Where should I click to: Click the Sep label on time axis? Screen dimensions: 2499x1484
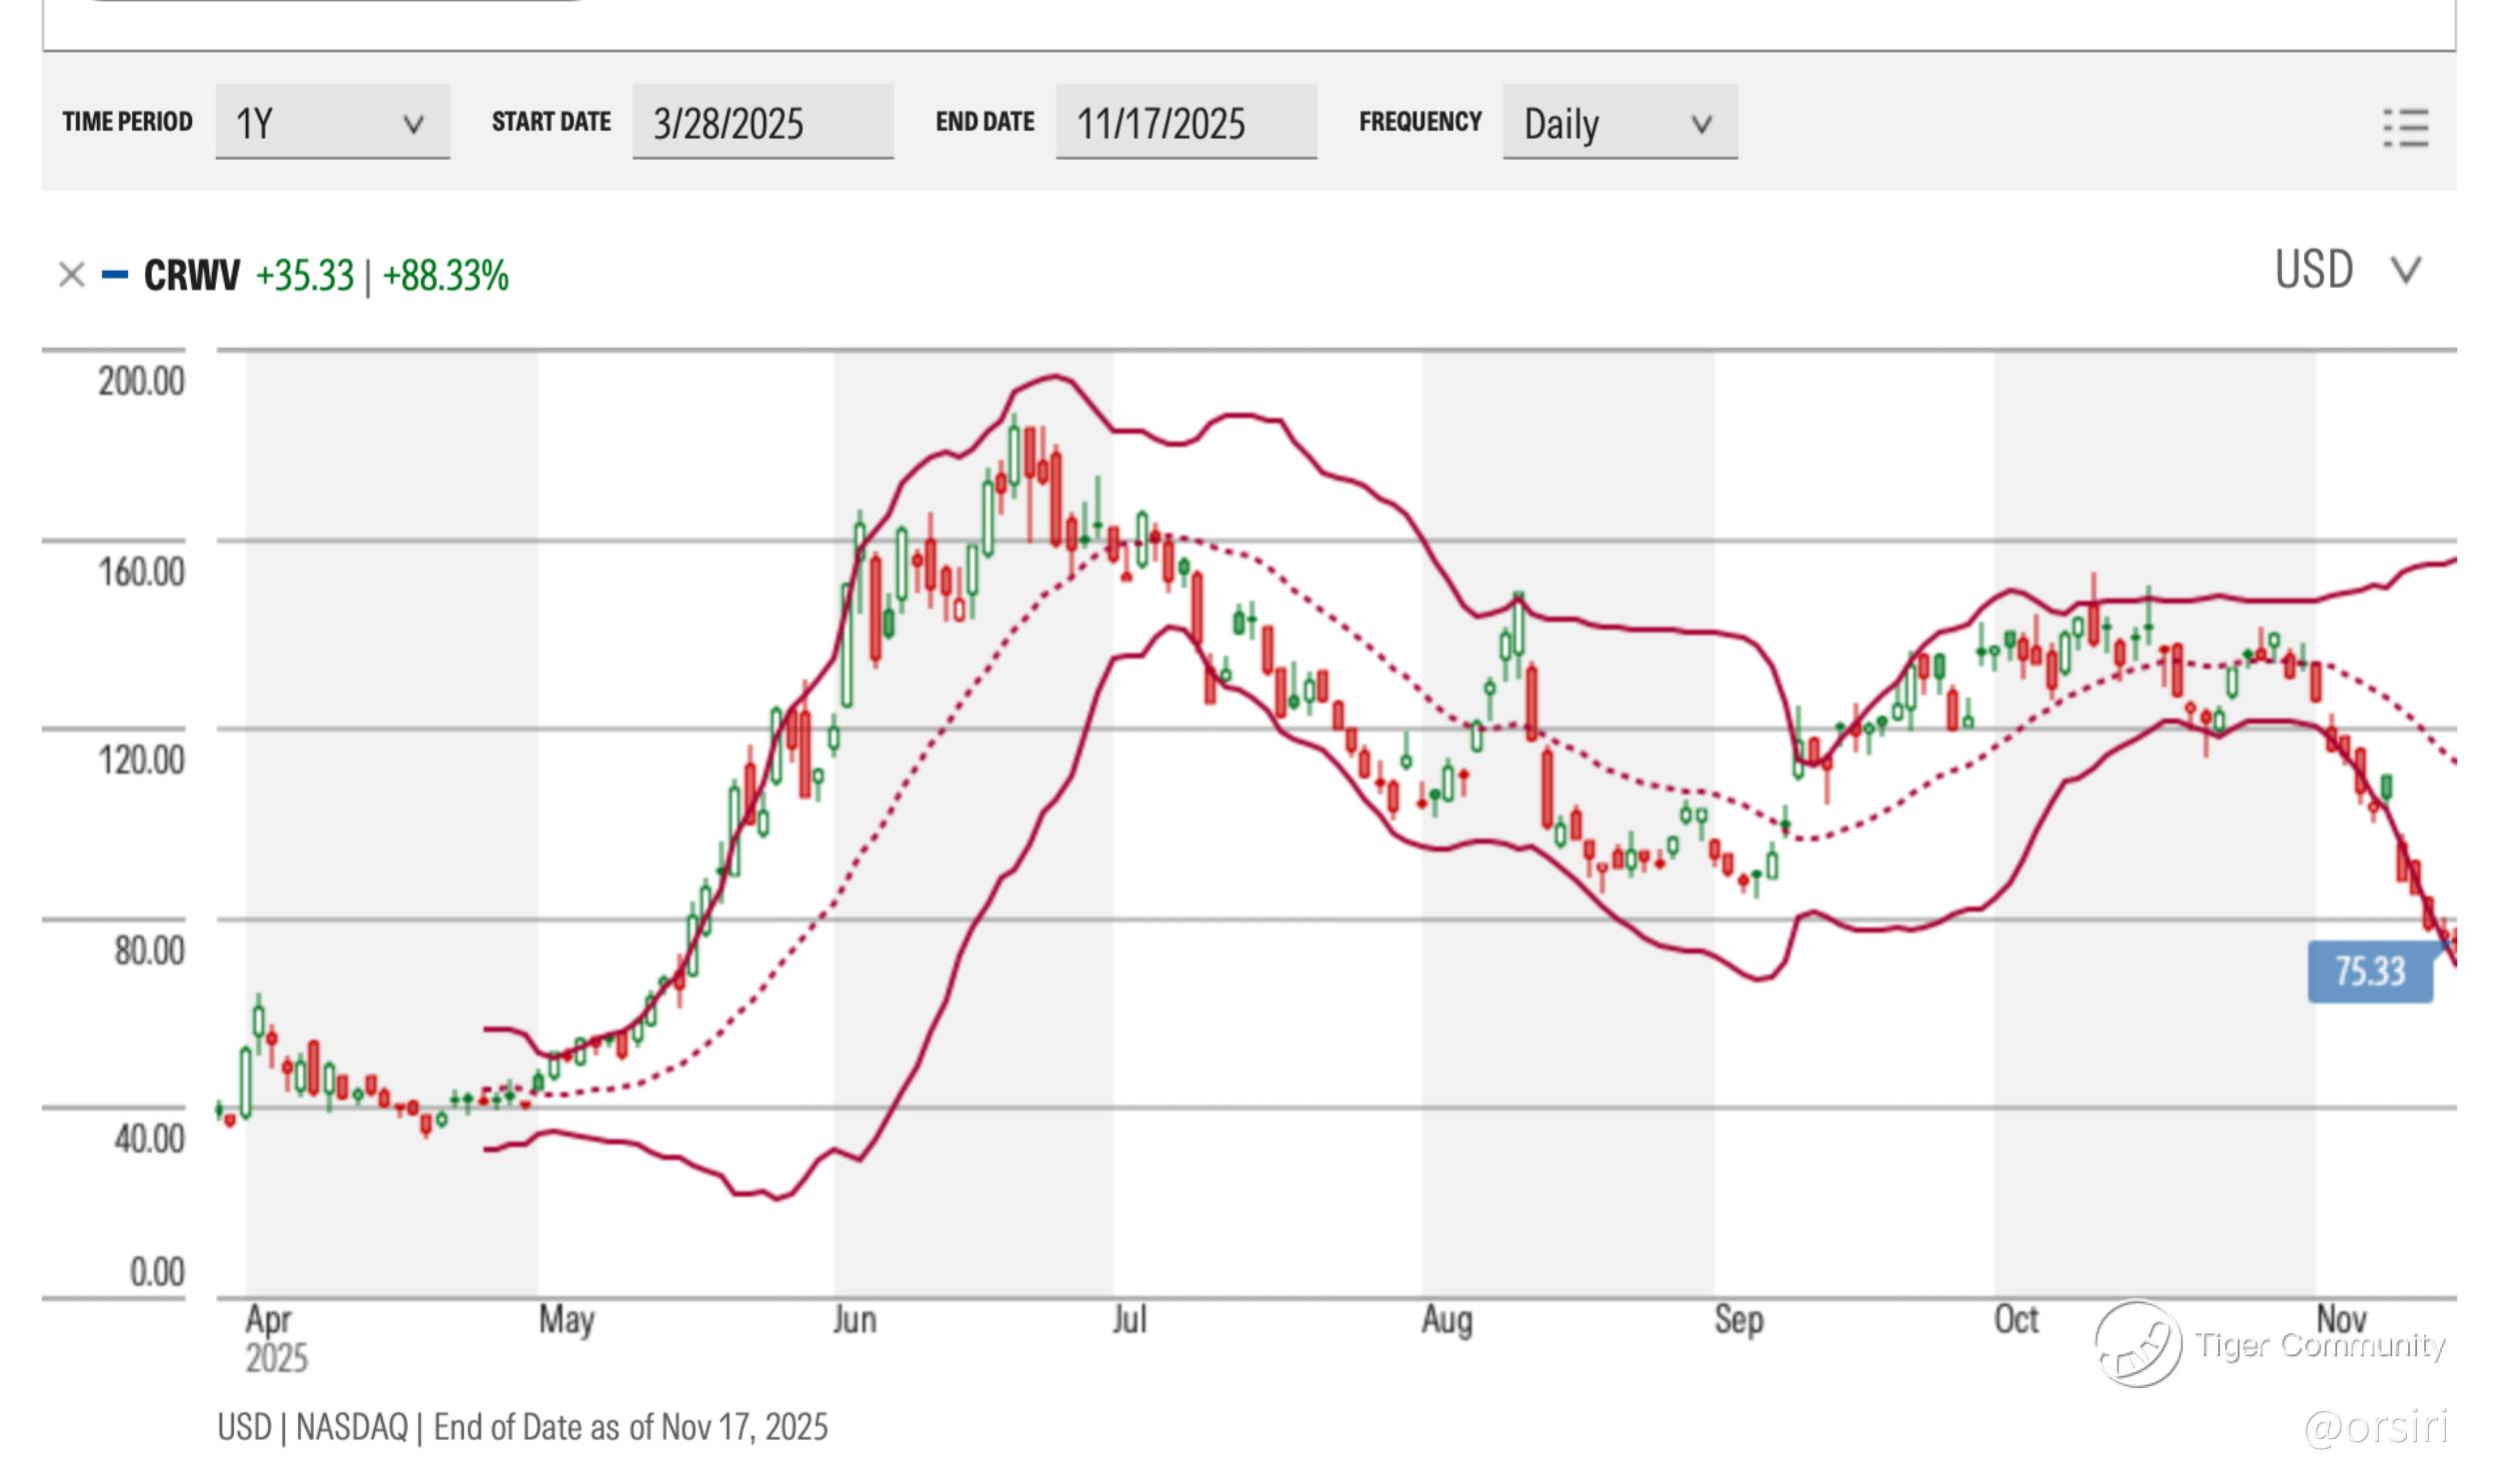pos(1738,1319)
